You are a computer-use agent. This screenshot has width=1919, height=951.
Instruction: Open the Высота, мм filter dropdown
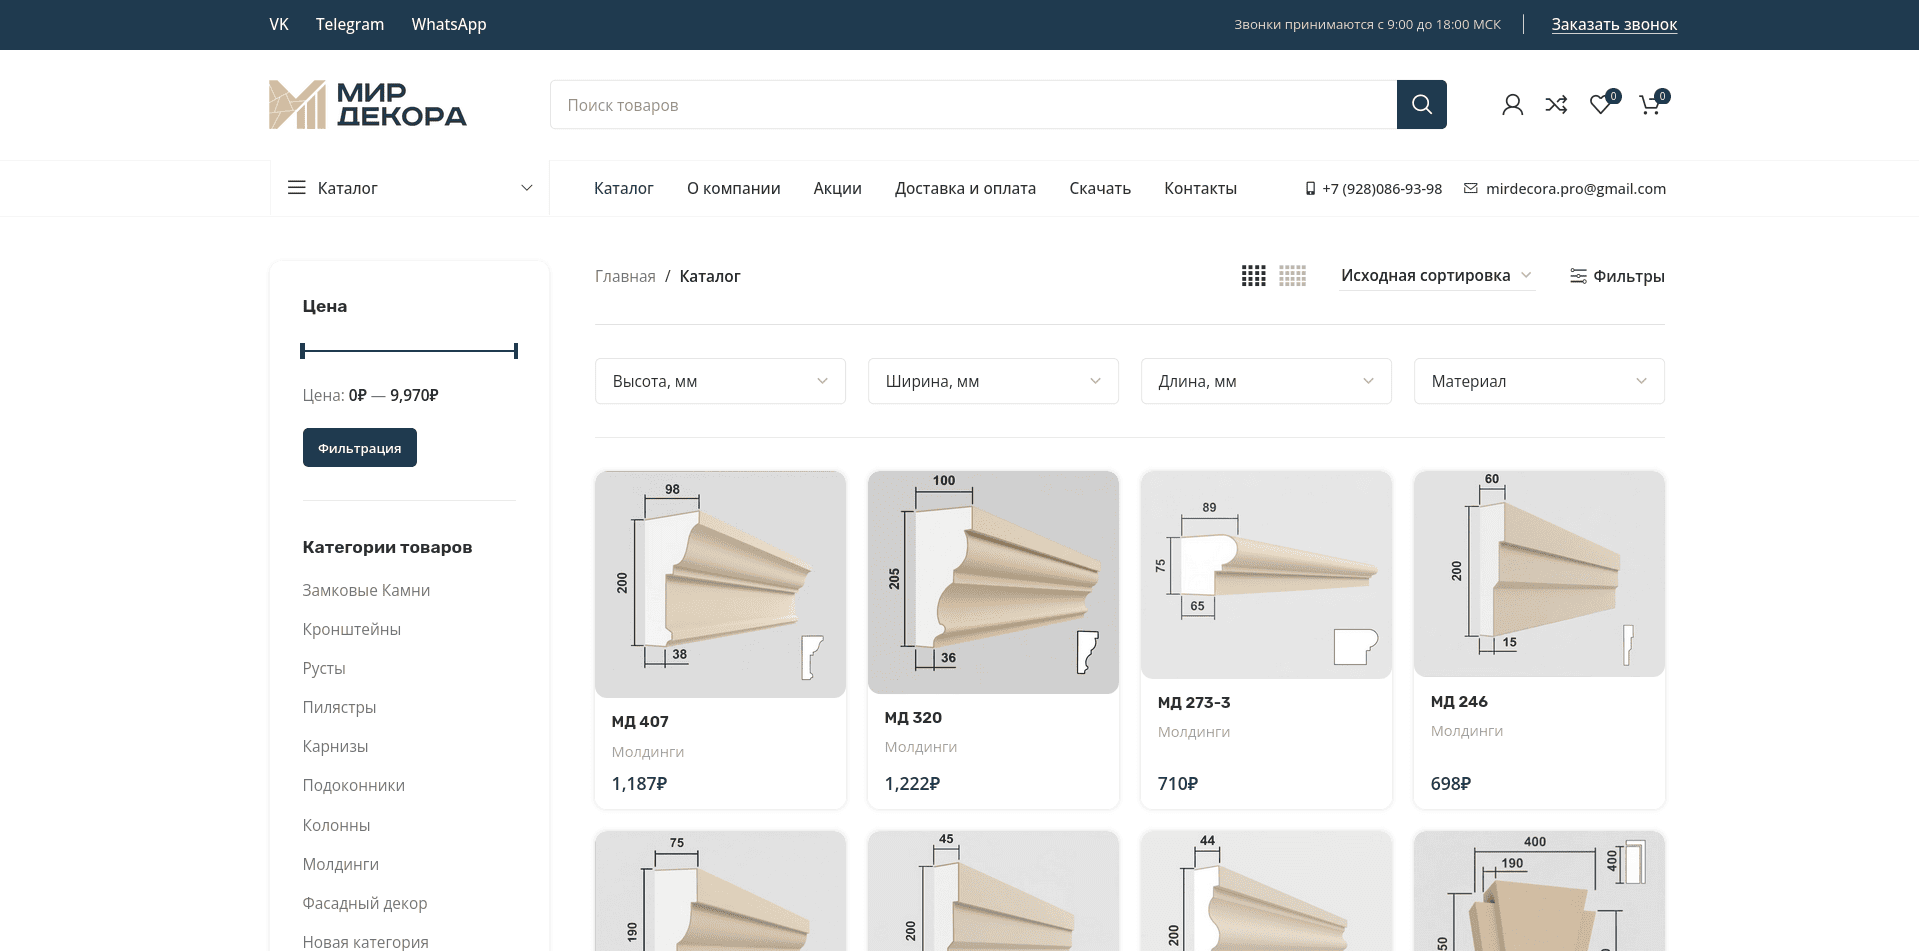(720, 381)
